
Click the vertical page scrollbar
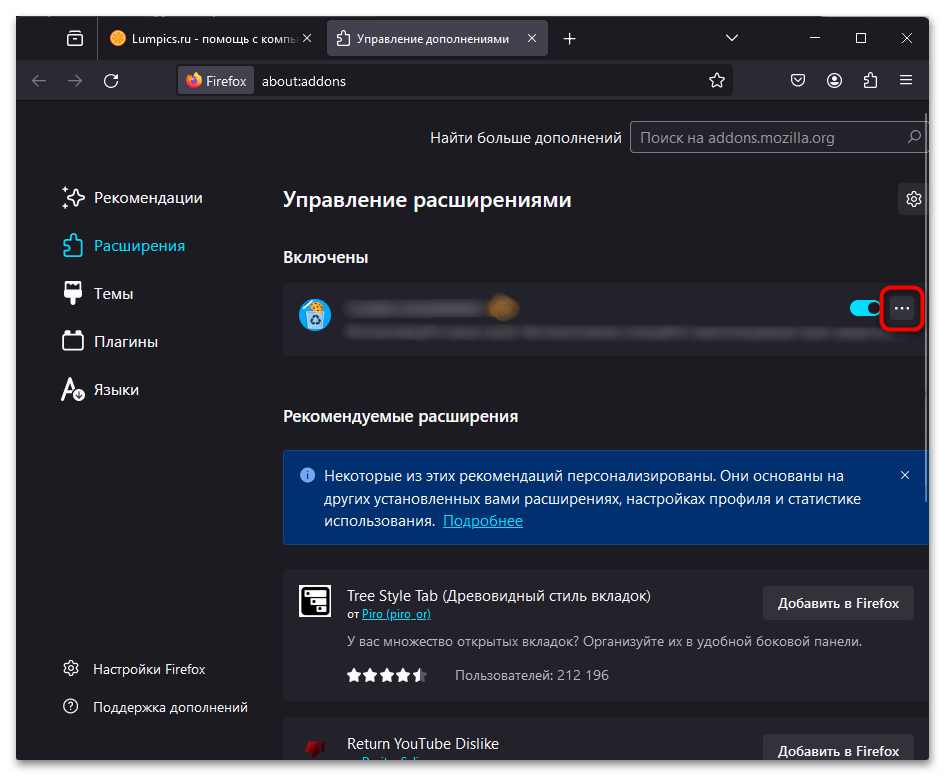coord(926,307)
